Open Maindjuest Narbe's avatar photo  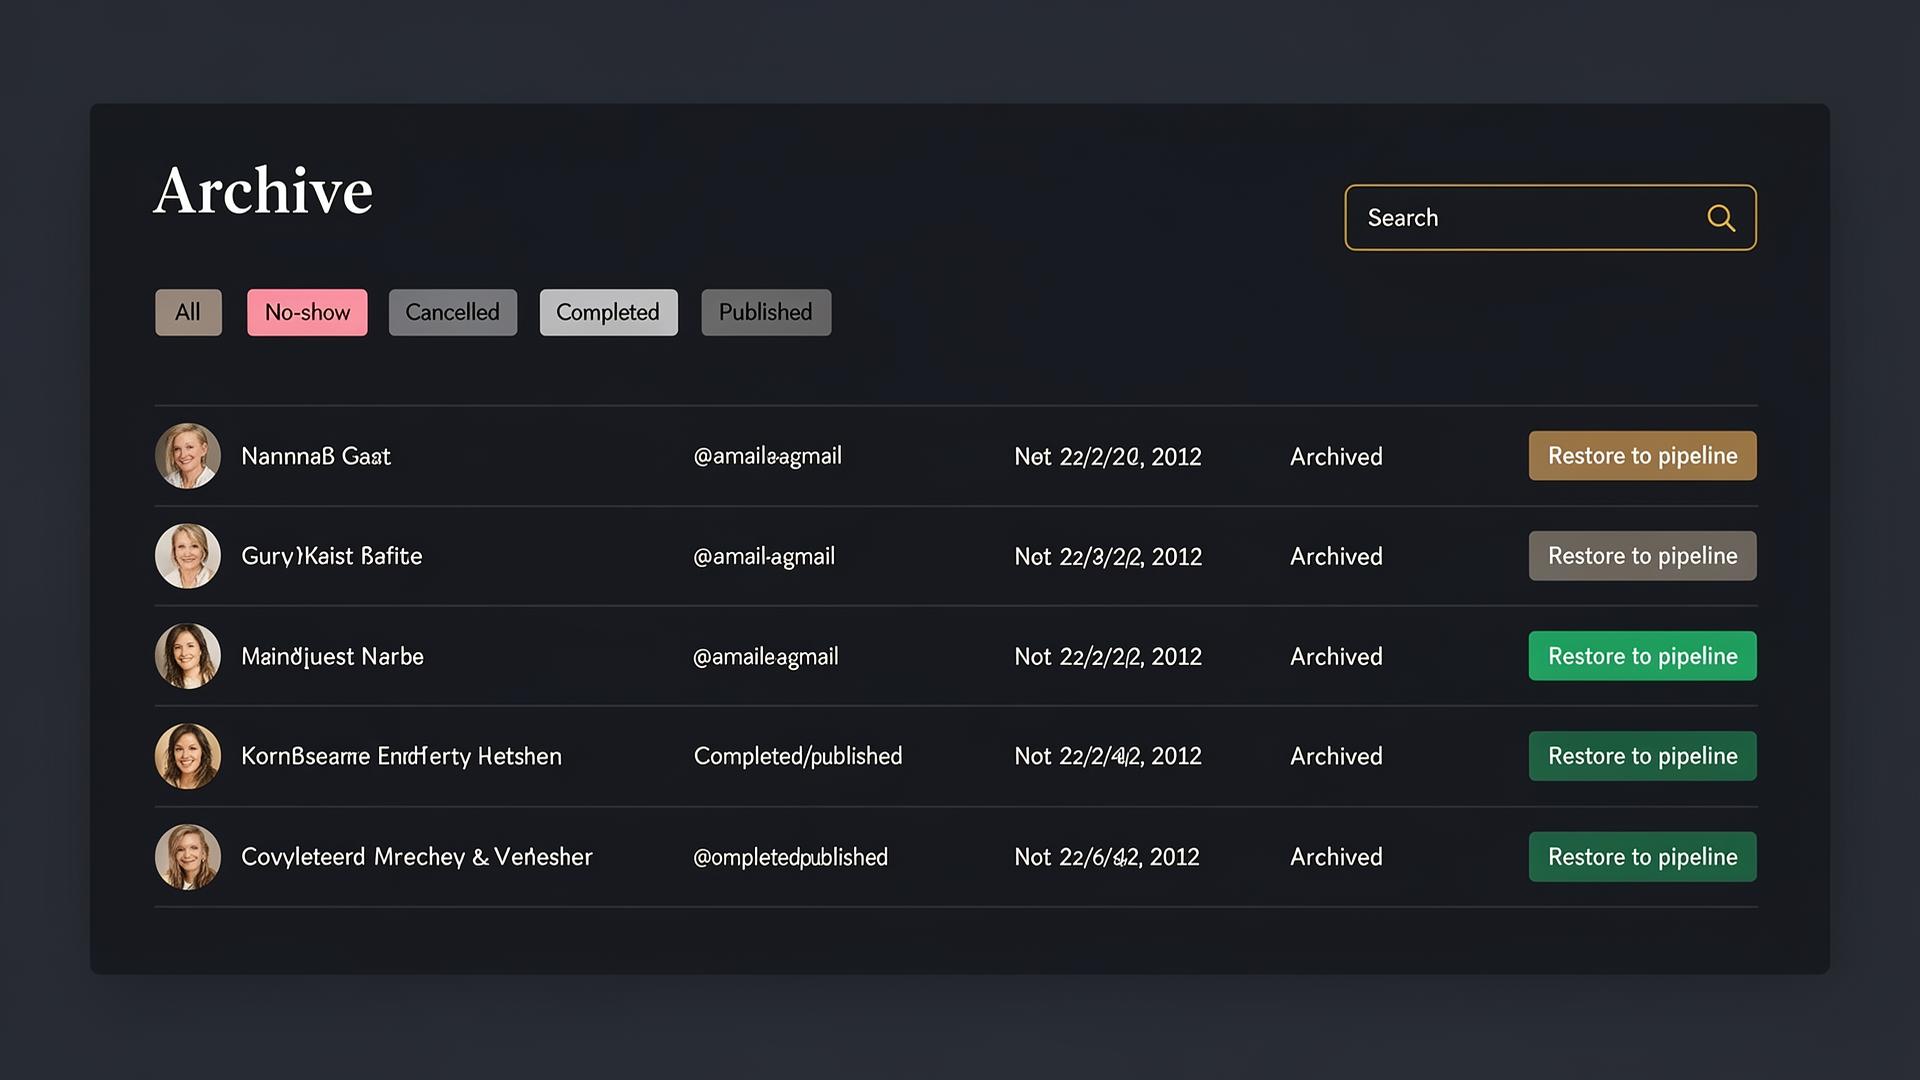pyautogui.click(x=188, y=656)
